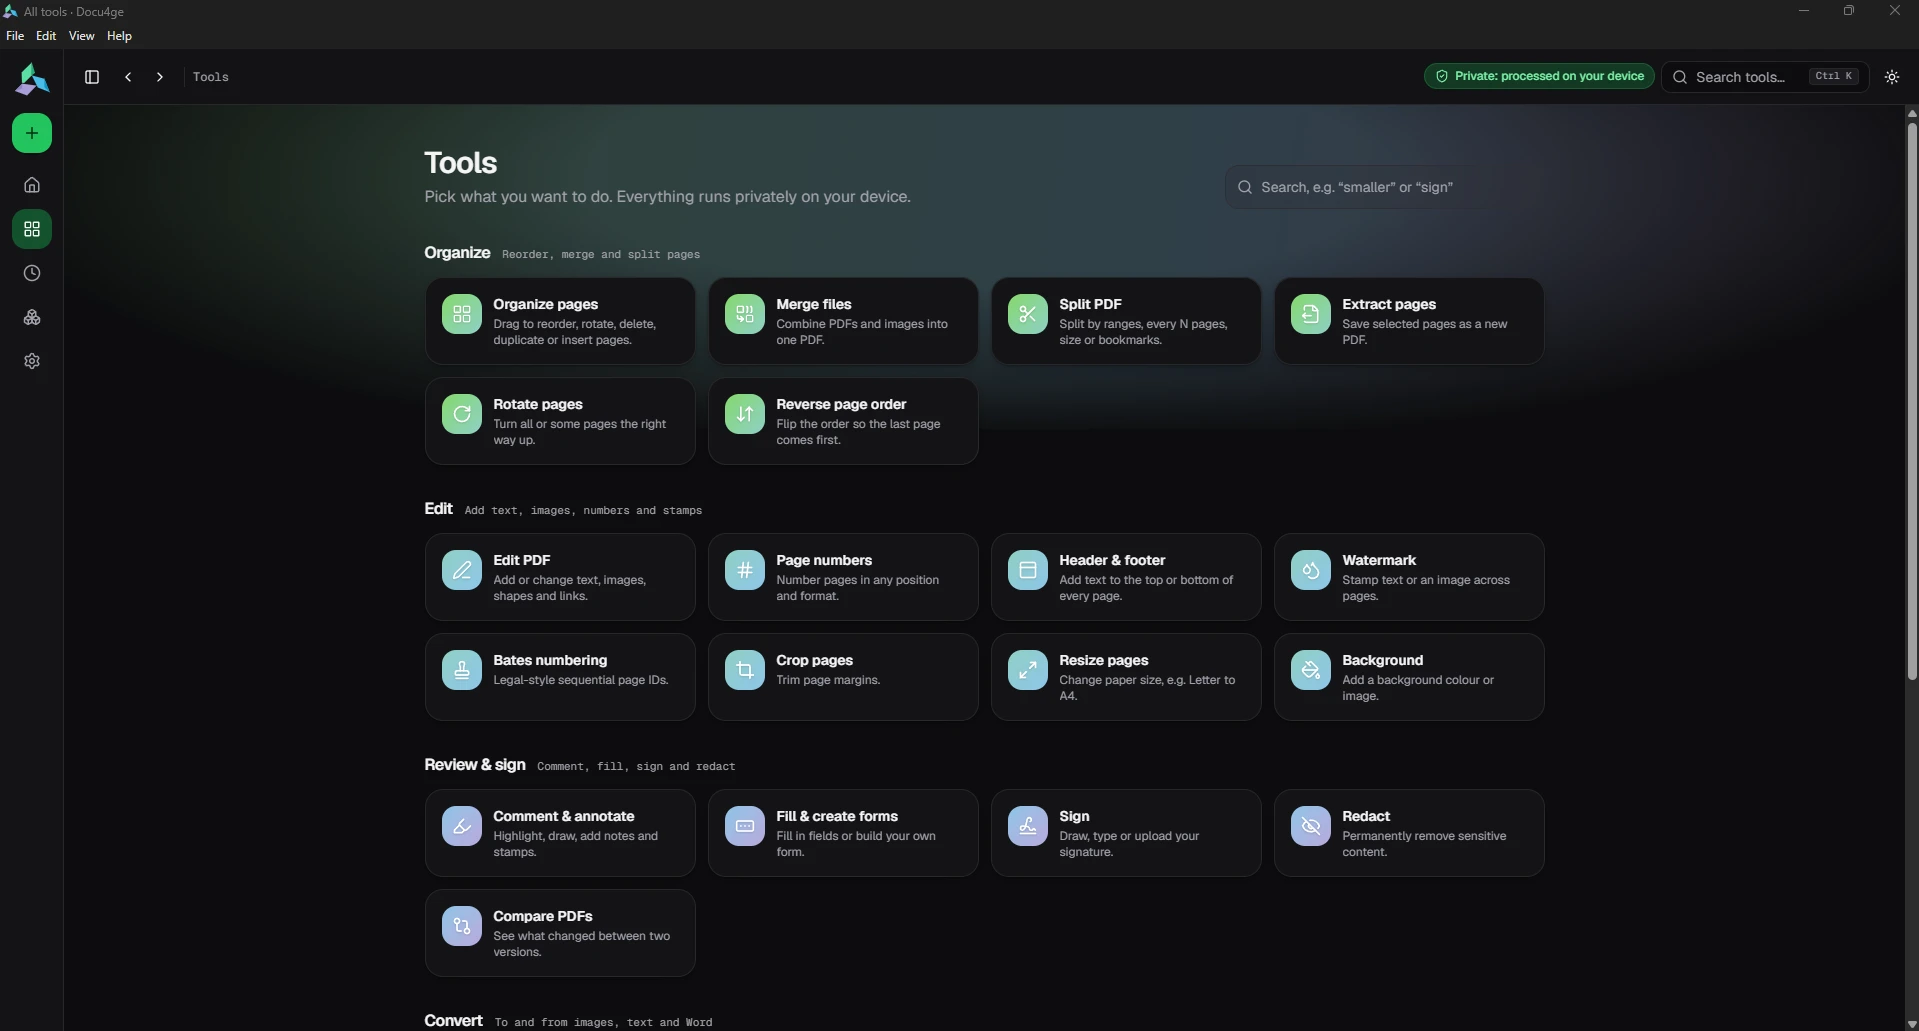Click the Sign signature icon
Image resolution: width=1919 pixels, height=1031 pixels.
pos(1028,826)
